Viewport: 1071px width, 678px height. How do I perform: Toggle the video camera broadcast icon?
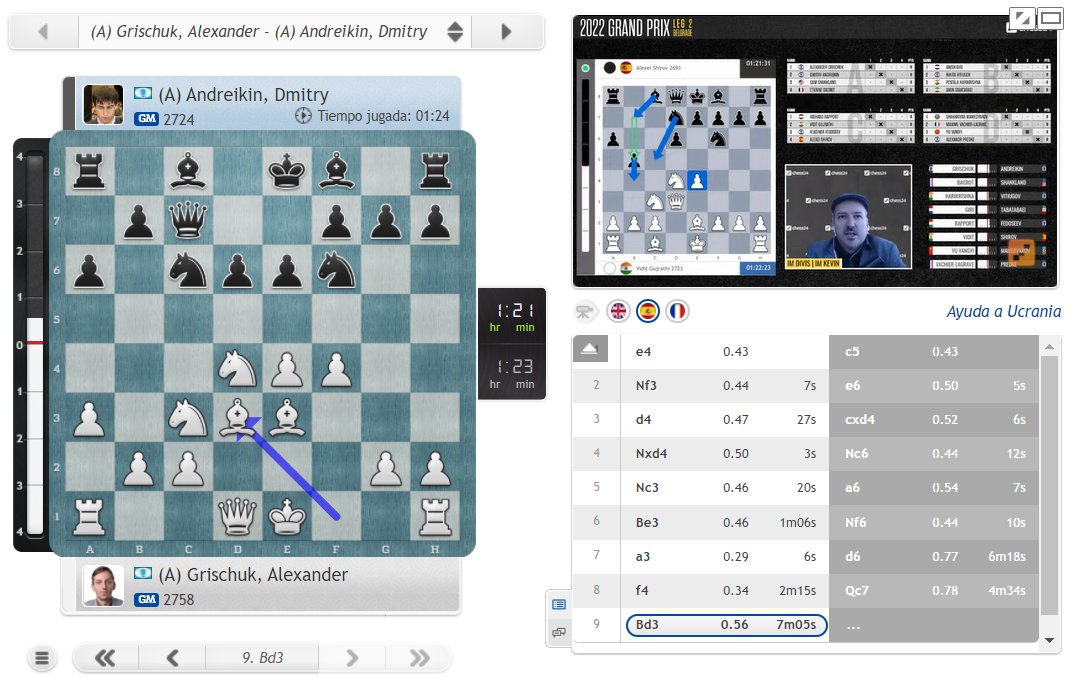coord(584,311)
